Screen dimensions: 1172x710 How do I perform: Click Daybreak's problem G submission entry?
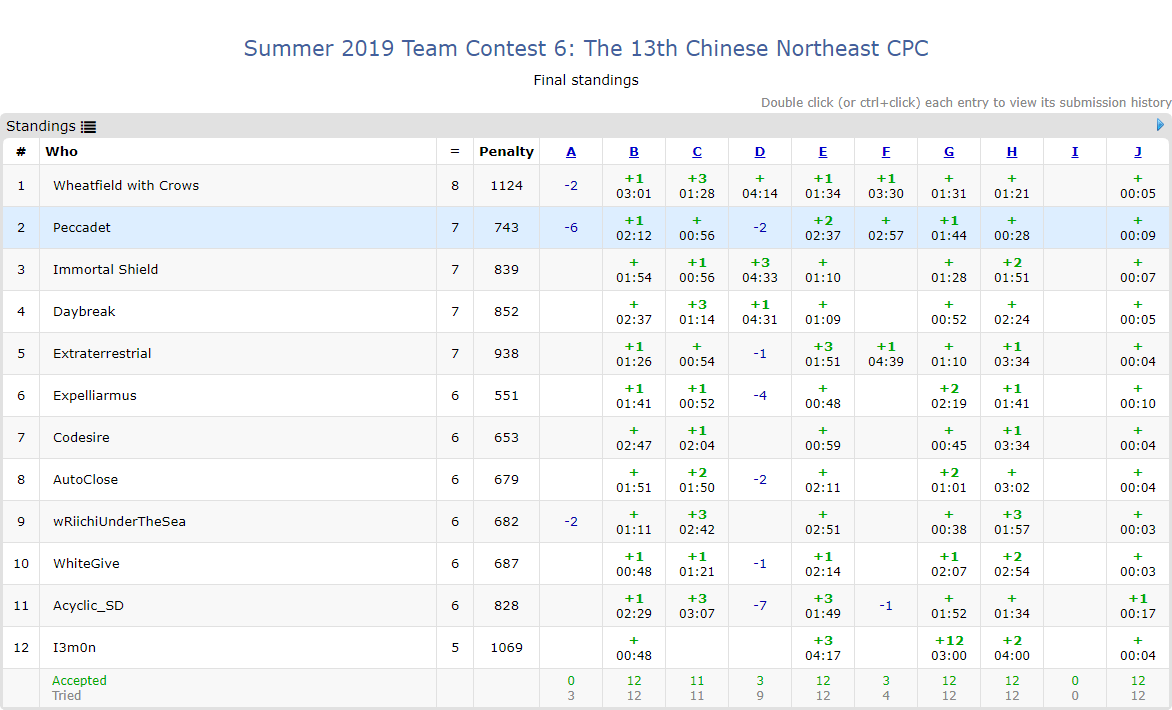949,312
